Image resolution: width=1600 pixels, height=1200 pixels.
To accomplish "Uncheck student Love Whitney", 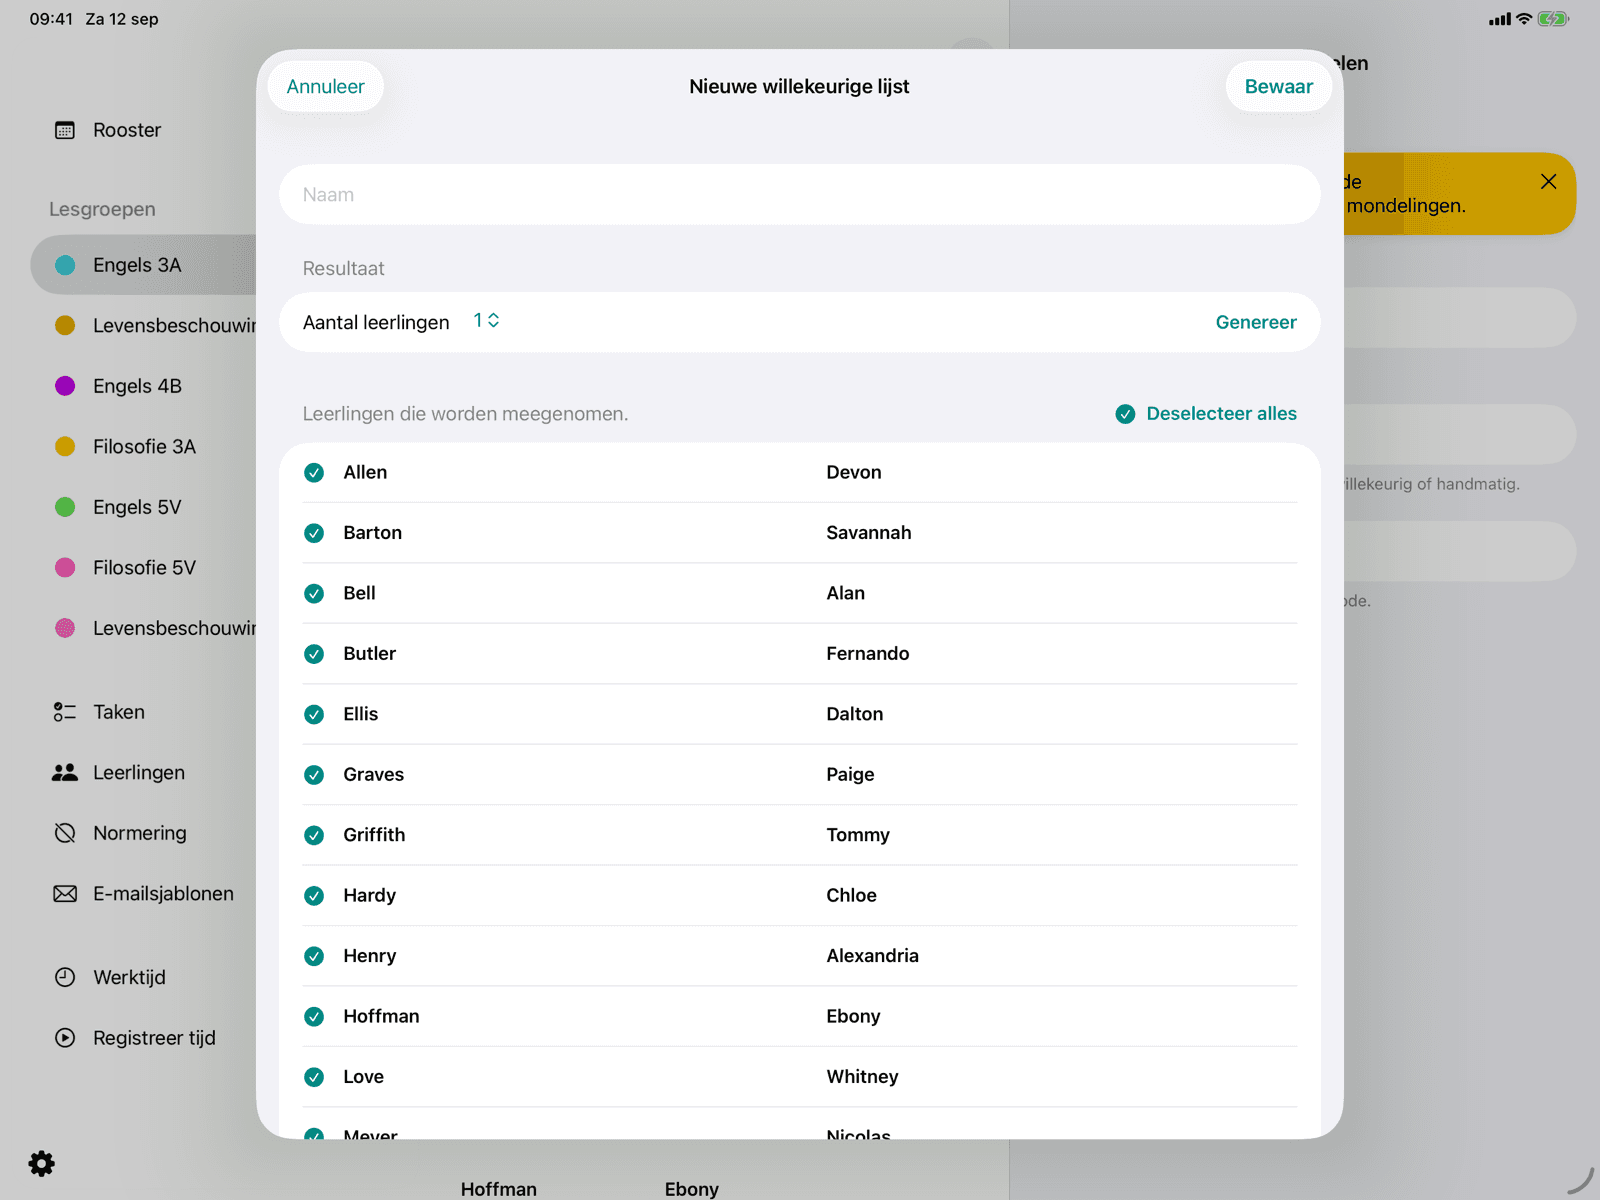I will [314, 1077].
